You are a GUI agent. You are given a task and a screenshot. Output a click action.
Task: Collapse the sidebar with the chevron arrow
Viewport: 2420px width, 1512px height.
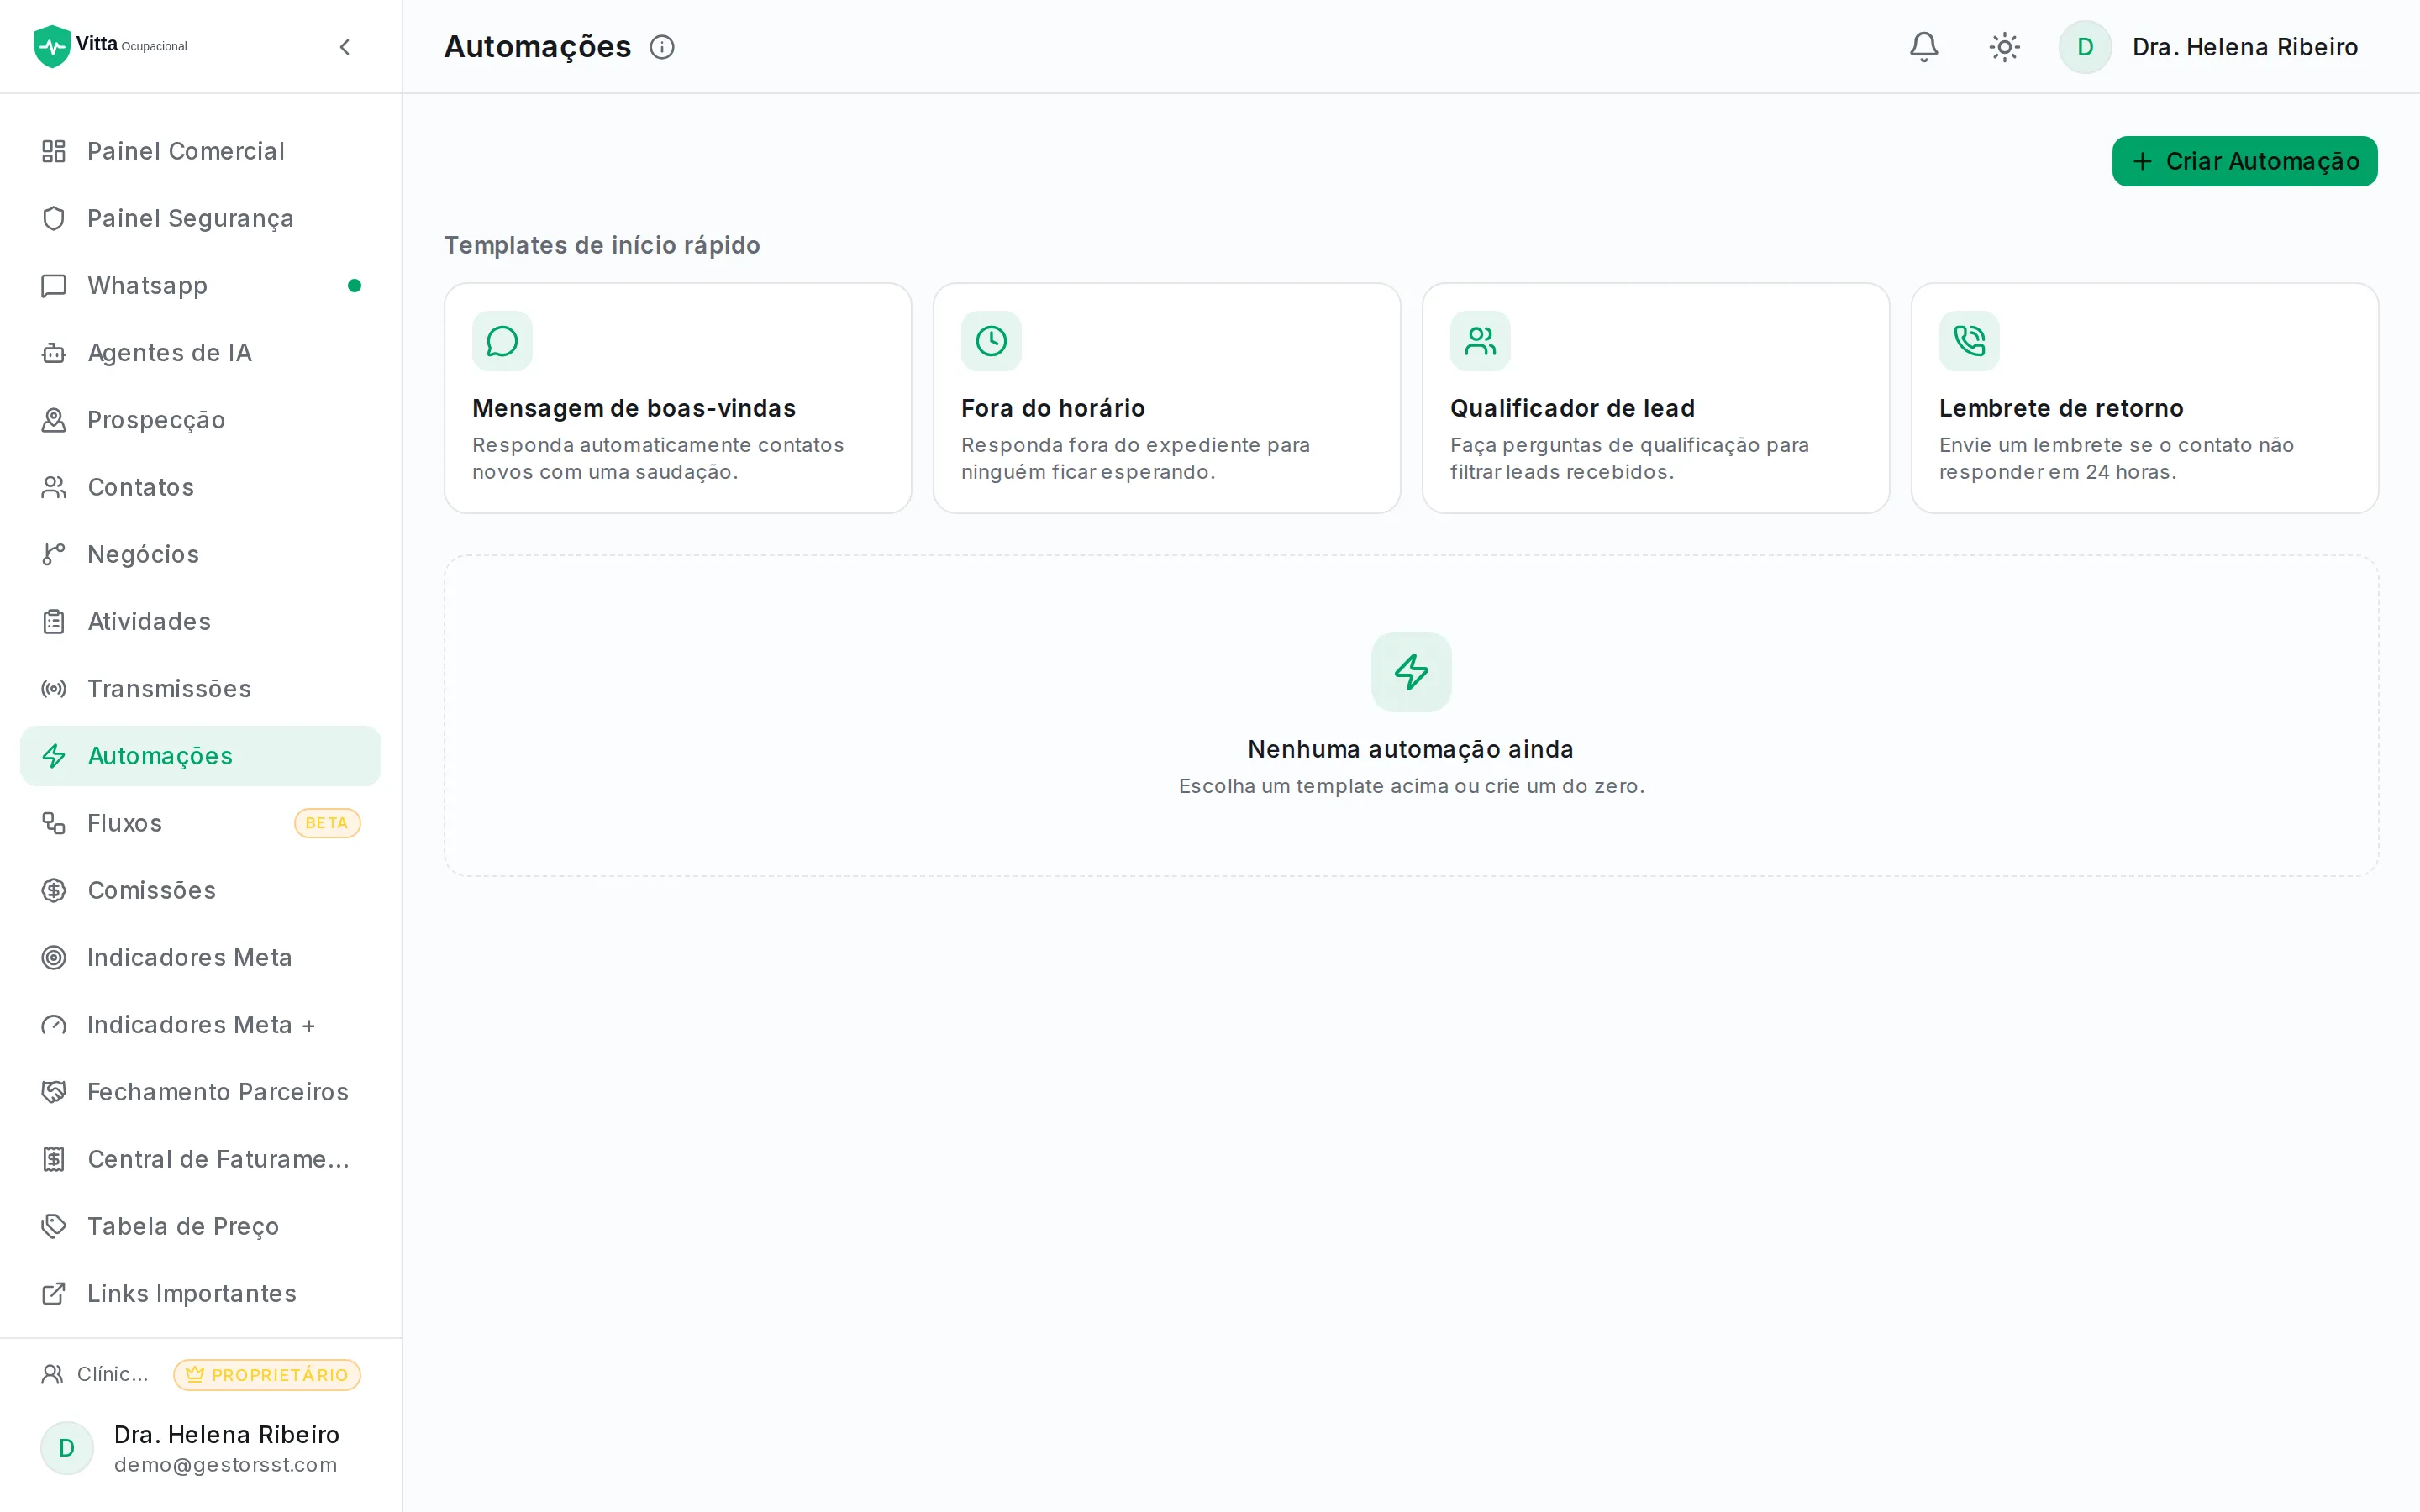[345, 47]
